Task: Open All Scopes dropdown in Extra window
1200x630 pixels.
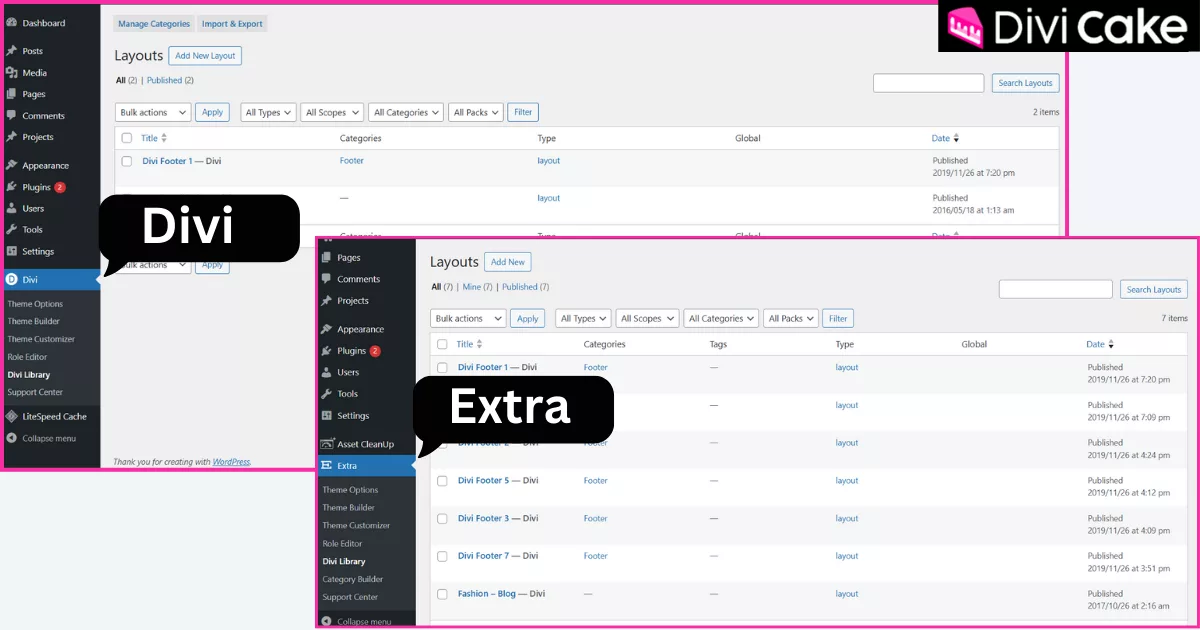Action: 647,319
